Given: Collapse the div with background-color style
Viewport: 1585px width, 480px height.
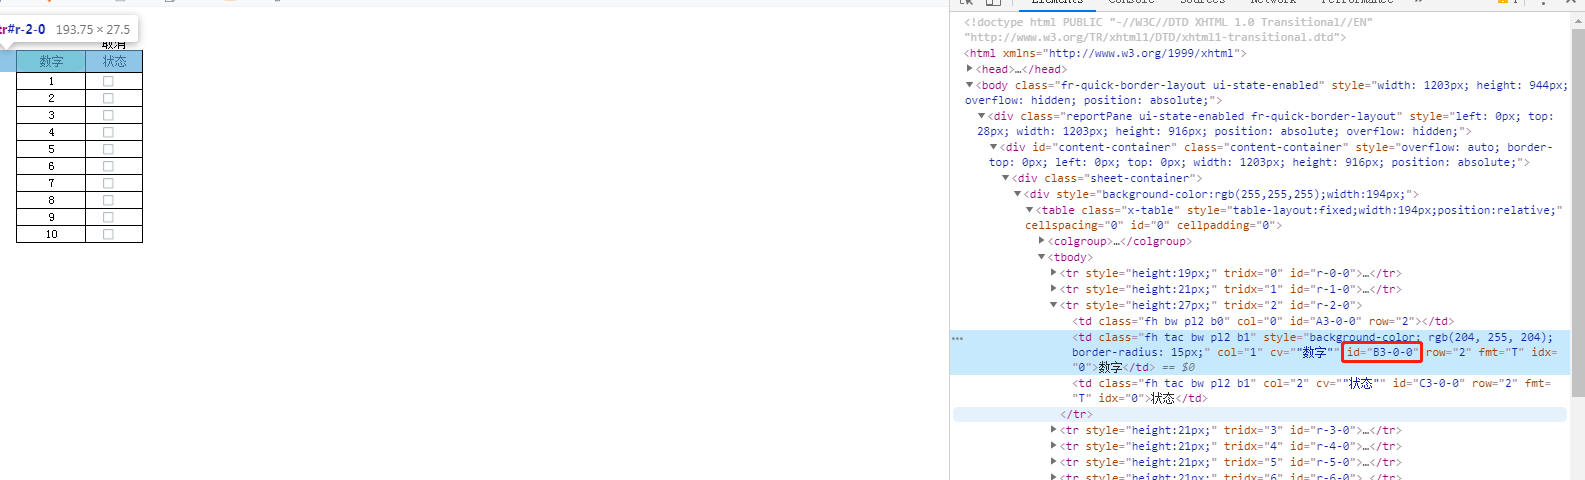Looking at the screenshot, I should click(x=1017, y=194).
